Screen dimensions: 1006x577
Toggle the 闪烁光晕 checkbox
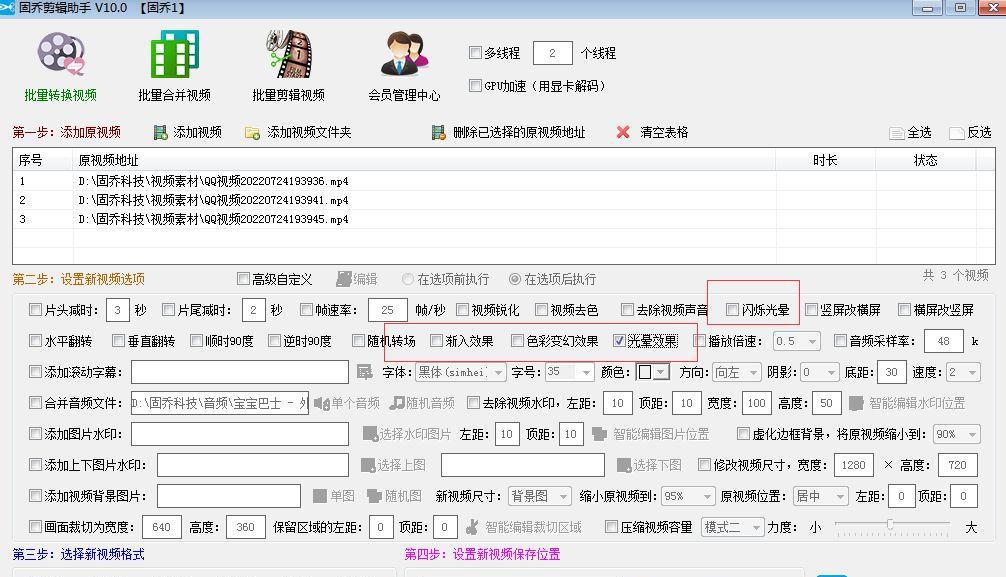point(733,310)
